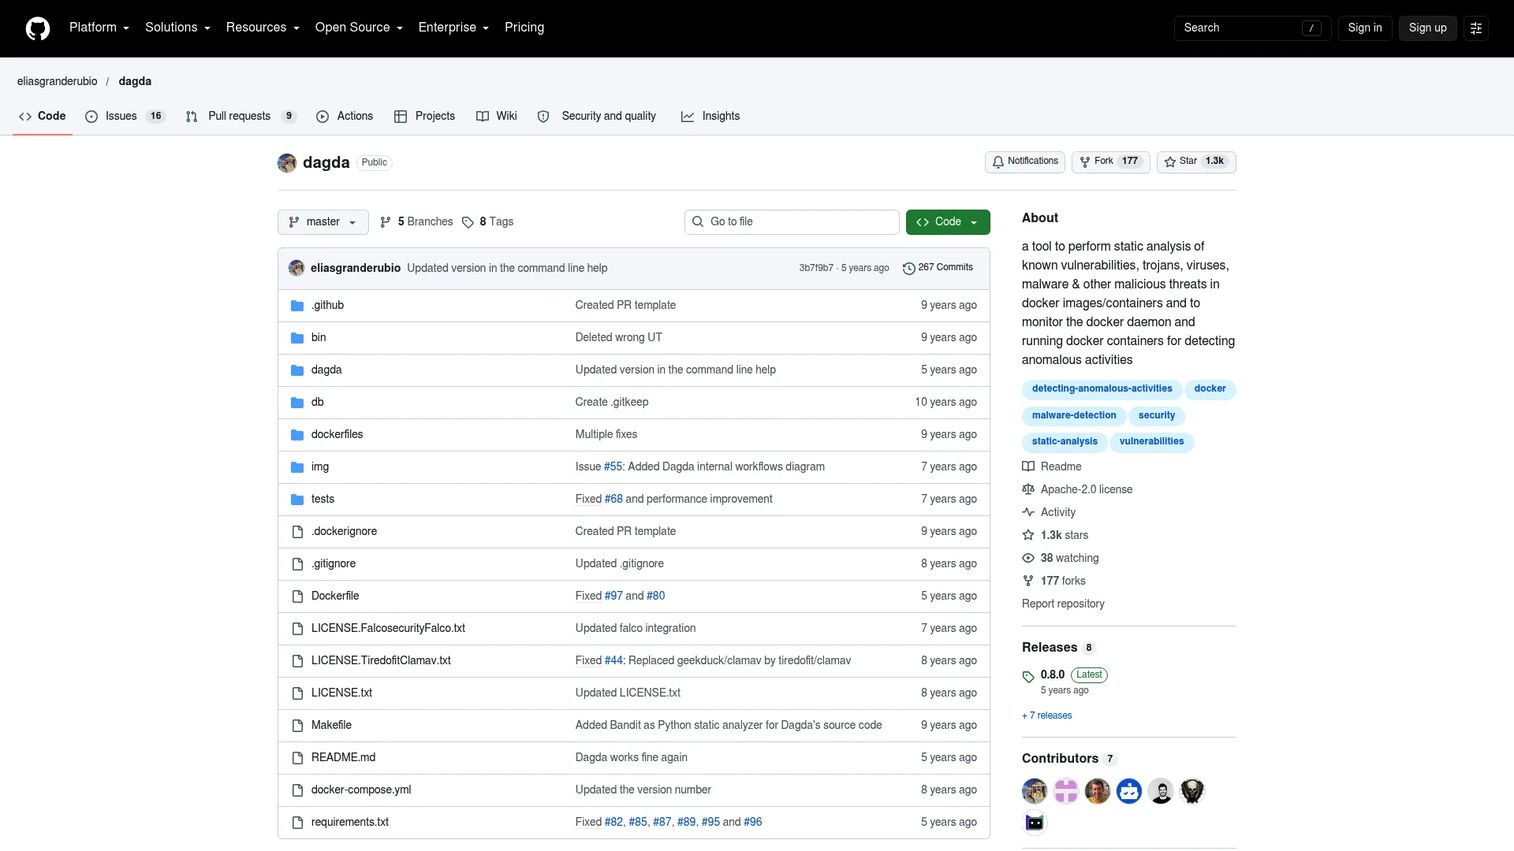View 8 Tags link
1514x851 pixels.
pyautogui.click(x=488, y=222)
